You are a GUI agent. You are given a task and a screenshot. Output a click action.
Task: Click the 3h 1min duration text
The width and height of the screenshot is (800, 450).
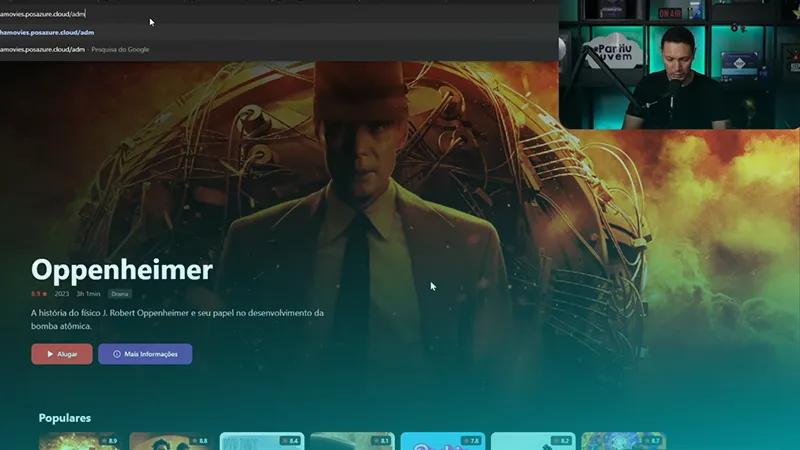click(x=88, y=294)
